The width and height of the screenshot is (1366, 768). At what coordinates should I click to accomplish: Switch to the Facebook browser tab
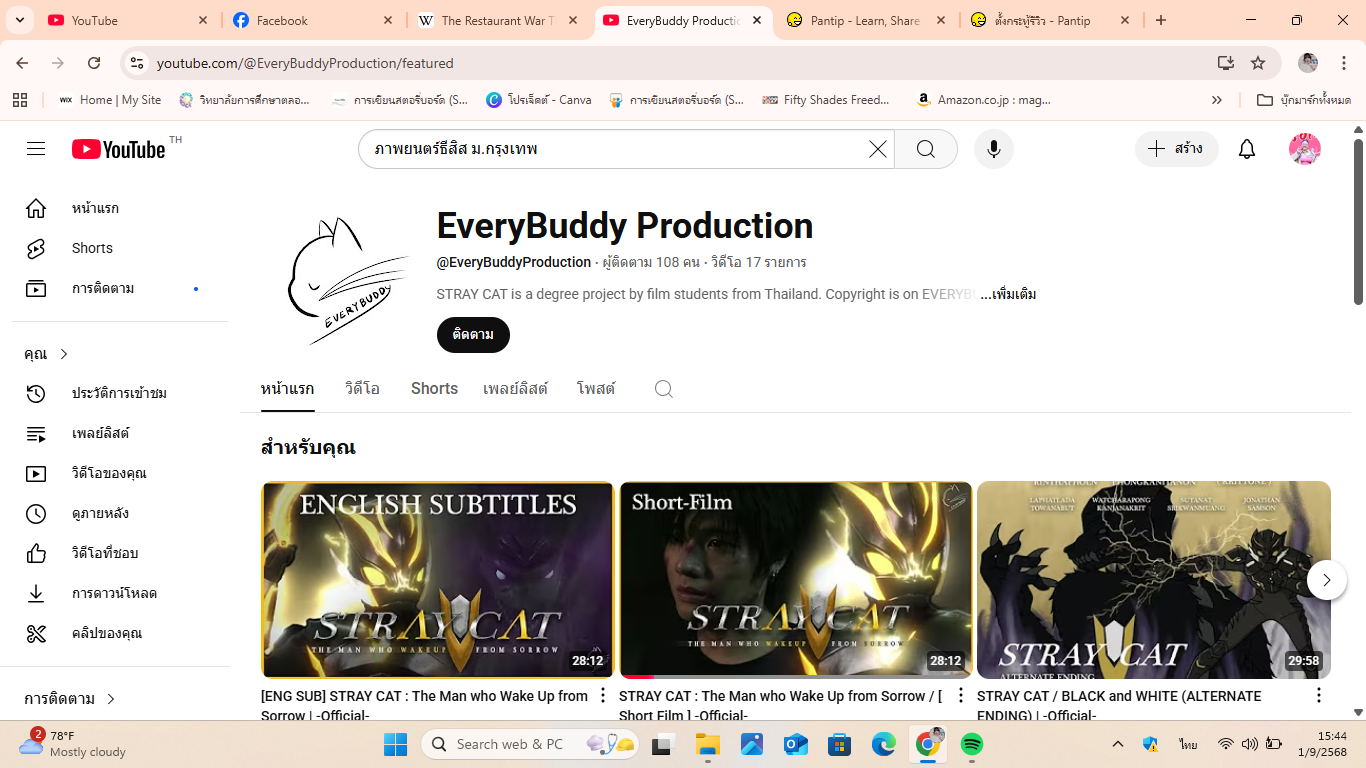[313, 20]
